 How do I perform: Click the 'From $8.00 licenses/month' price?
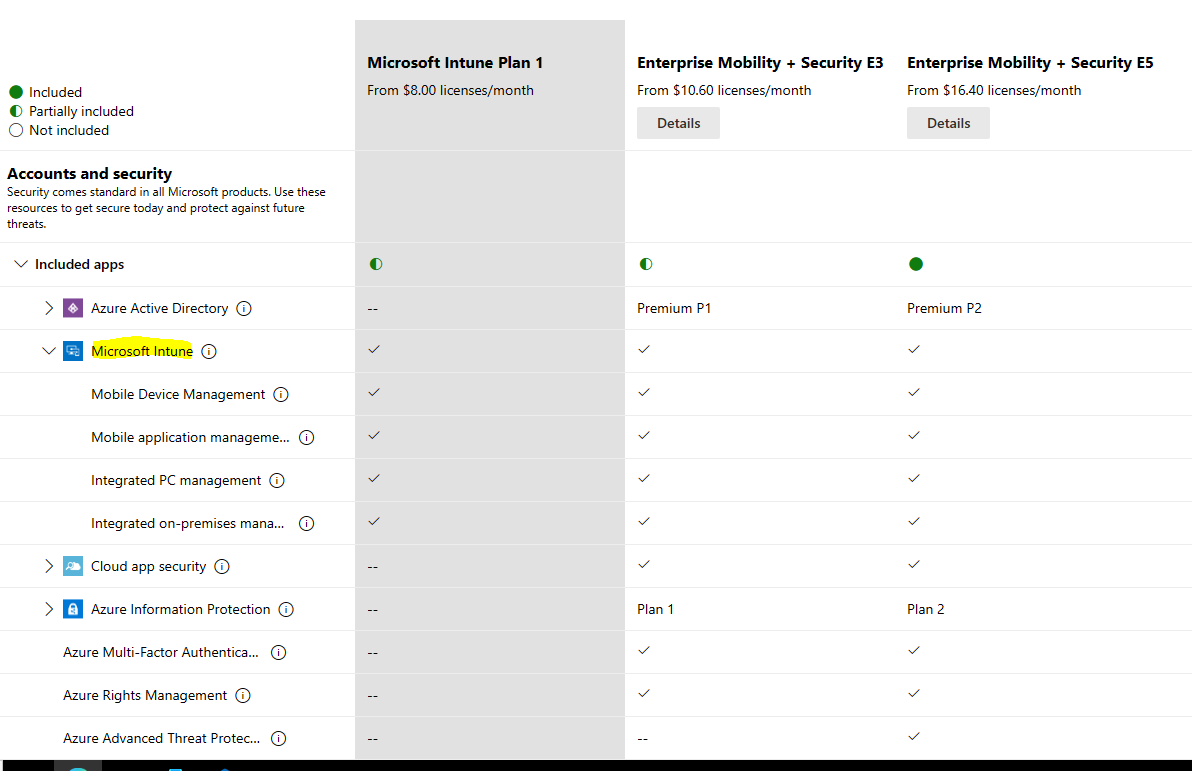point(450,90)
